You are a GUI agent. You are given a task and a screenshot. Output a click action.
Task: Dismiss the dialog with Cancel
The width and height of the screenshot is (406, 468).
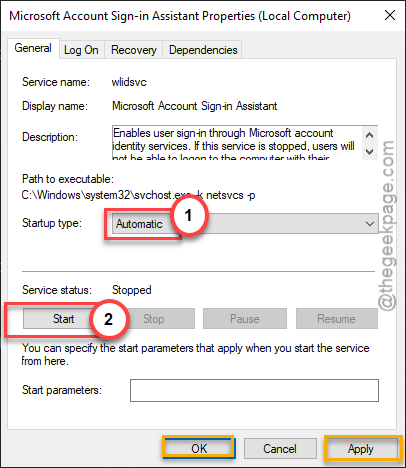[280, 448]
